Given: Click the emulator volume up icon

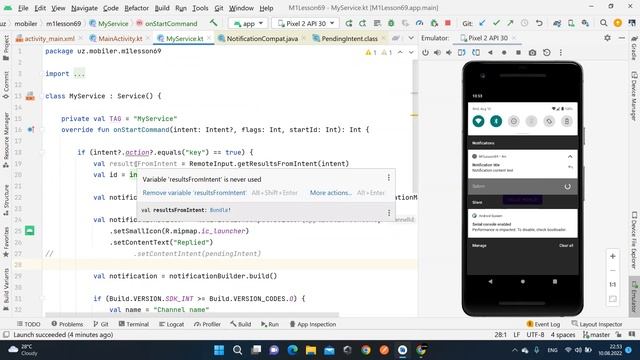Looking at the screenshot, I should pyautogui.click(x=437, y=53).
